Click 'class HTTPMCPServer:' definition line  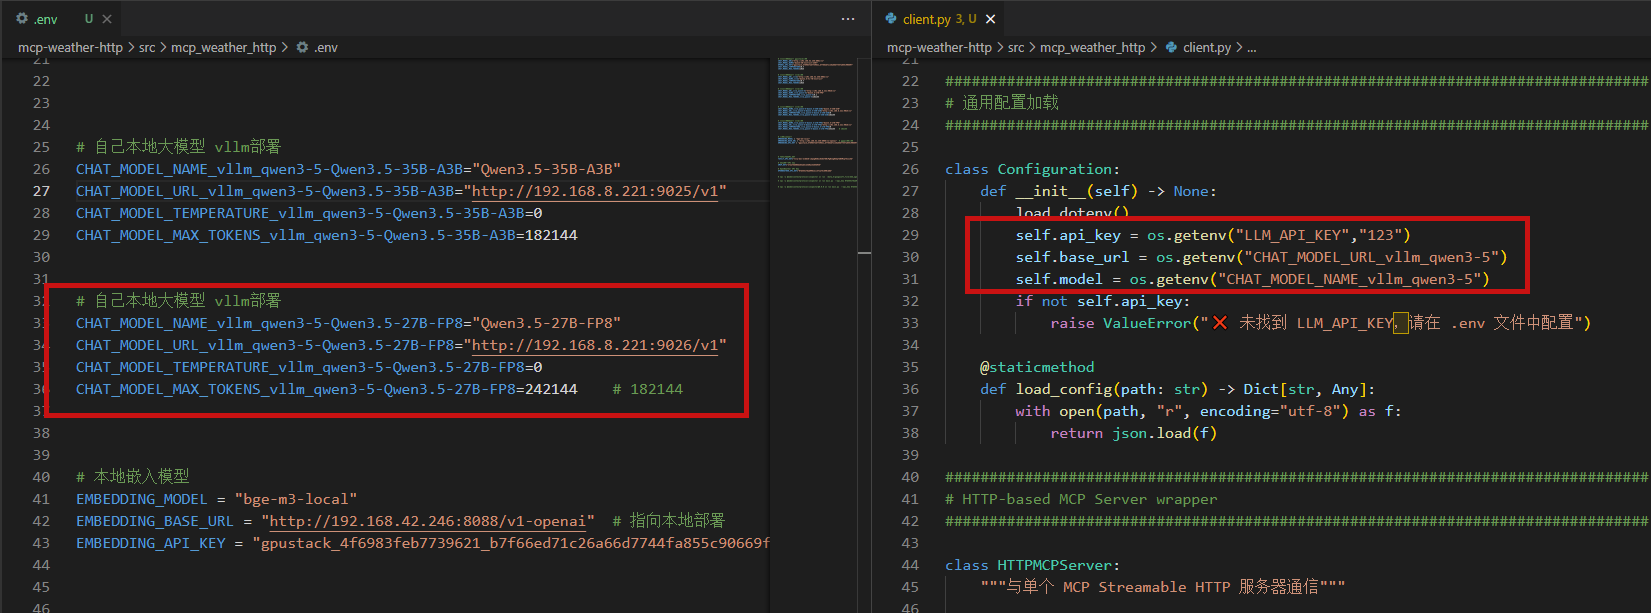(x=1033, y=565)
